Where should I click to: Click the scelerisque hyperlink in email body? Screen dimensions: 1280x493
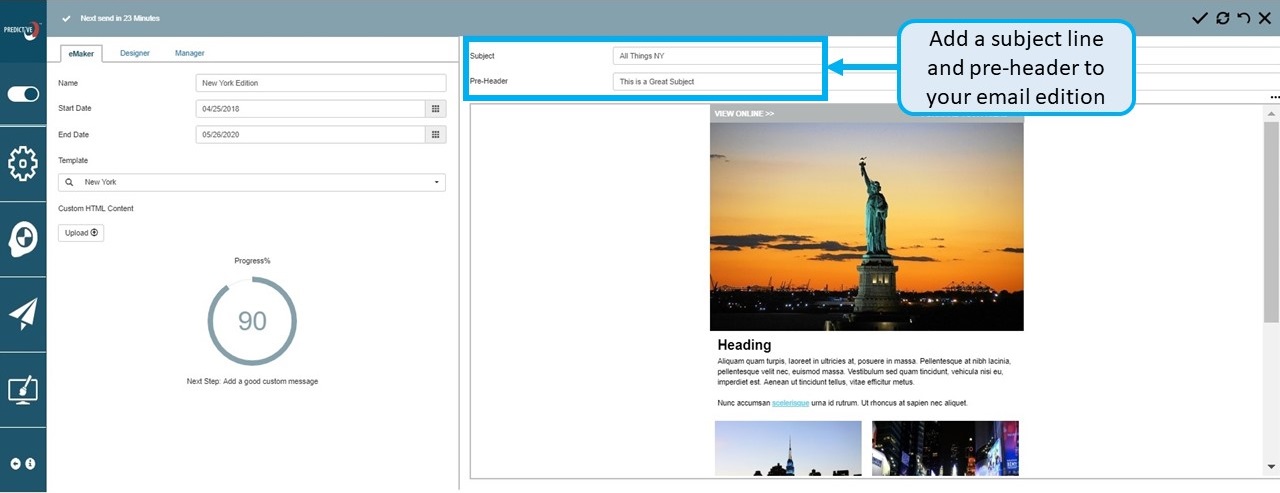coord(790,403)
